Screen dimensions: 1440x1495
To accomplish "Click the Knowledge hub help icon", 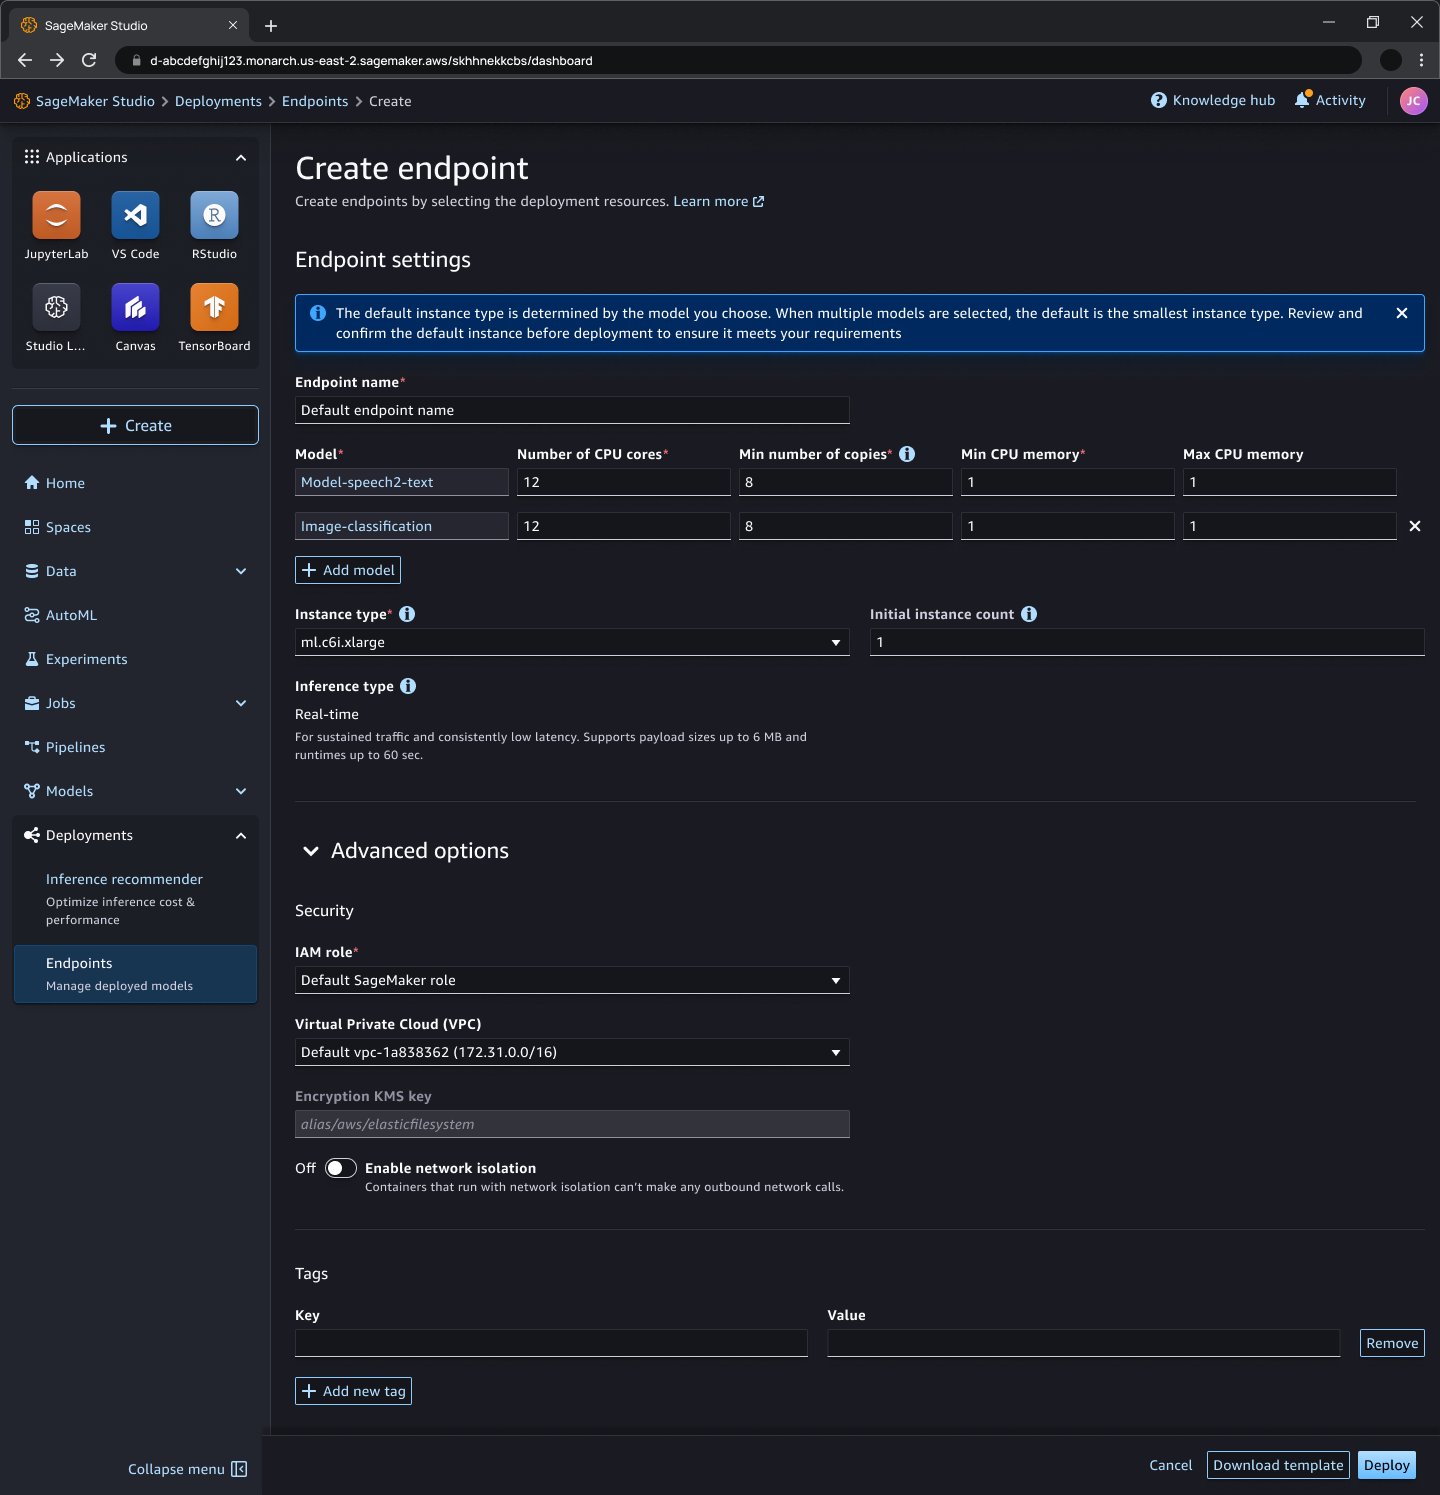I will (1158, 100).
